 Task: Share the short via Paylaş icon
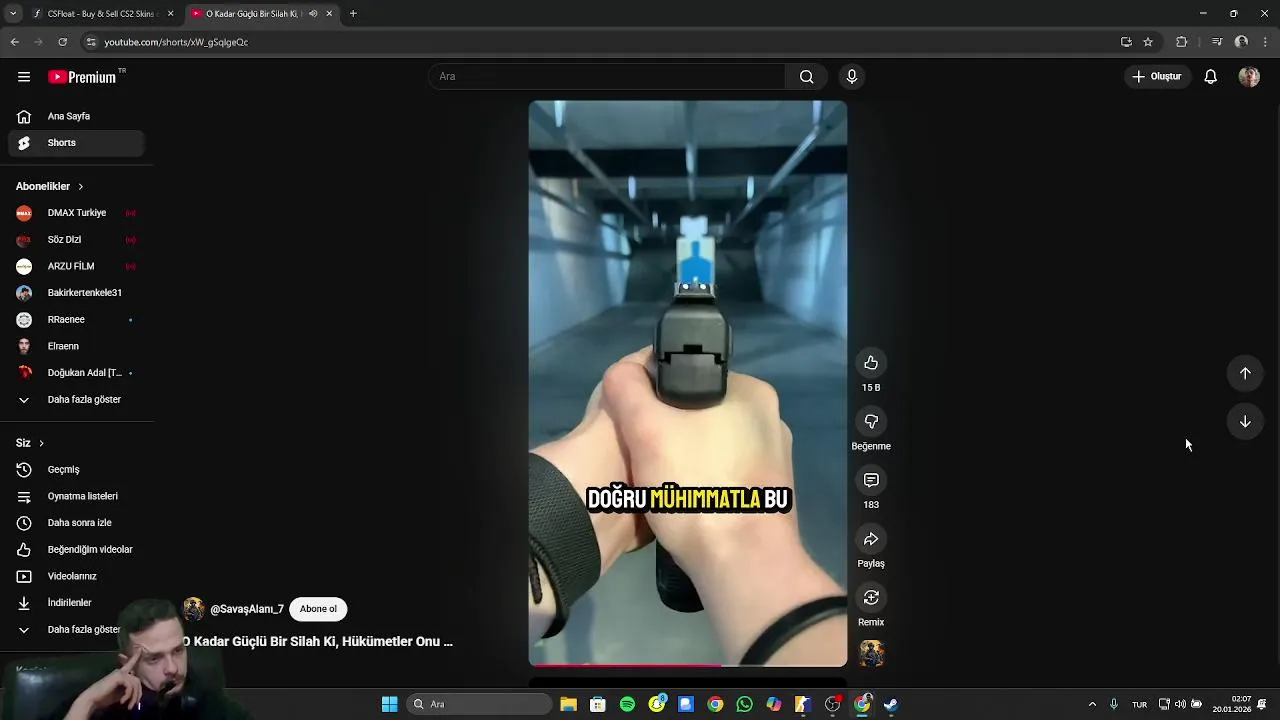[871, 539]
